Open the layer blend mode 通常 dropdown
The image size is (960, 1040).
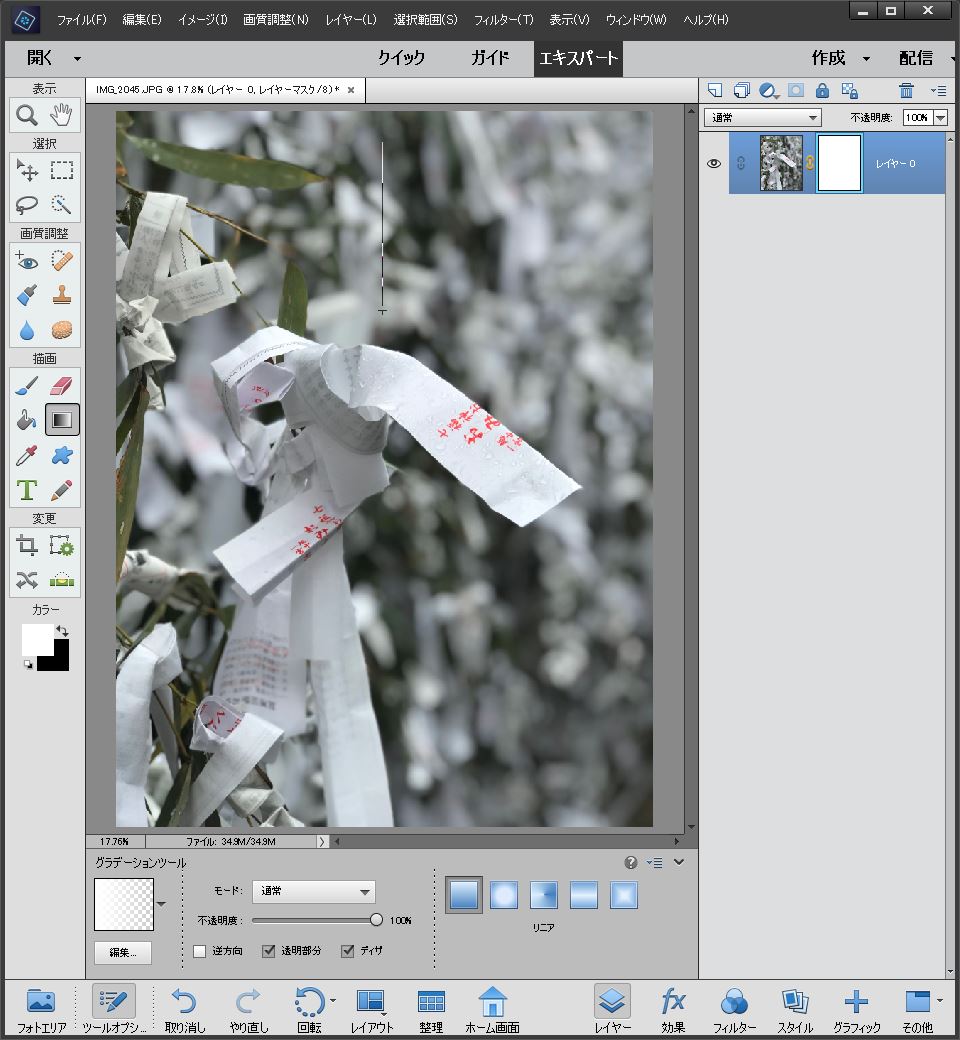(763, 118)
